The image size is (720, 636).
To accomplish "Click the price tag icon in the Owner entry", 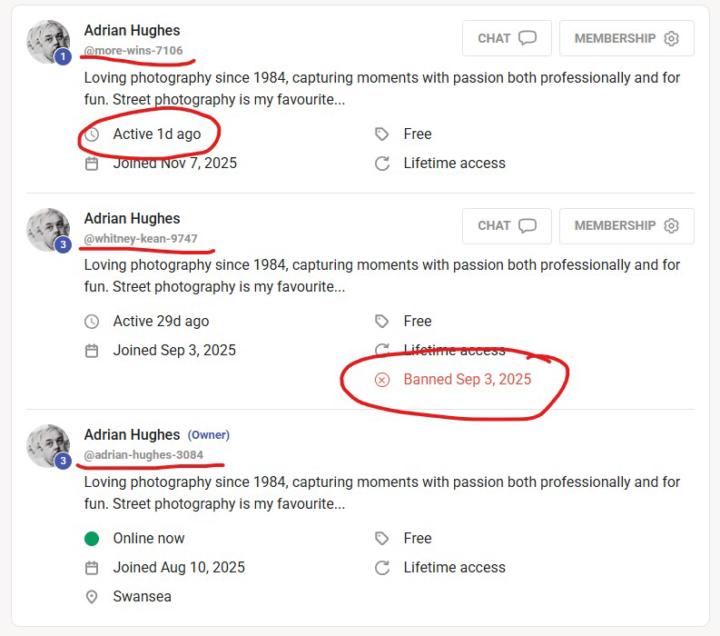I will [382, 538].
